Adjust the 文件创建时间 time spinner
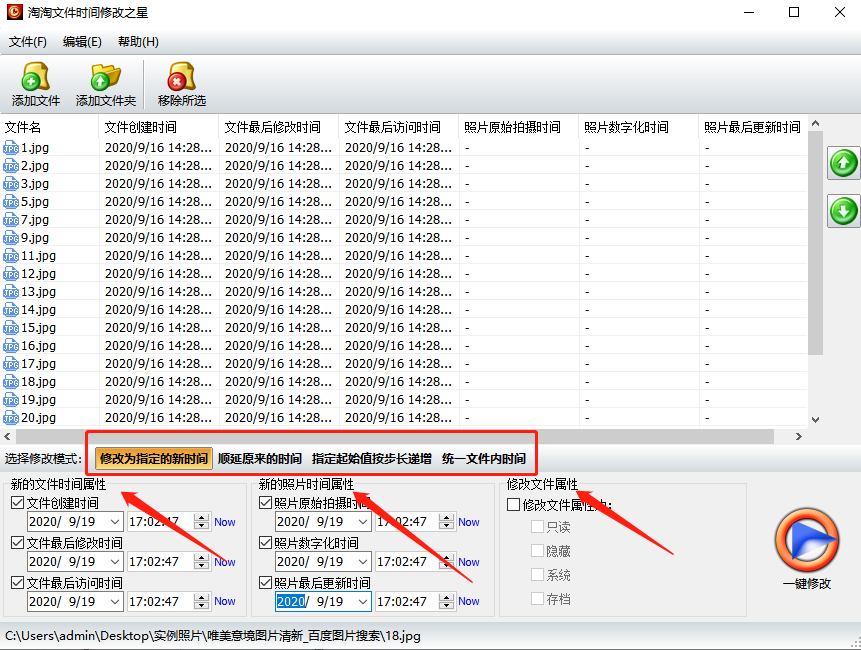The image size is (861, 650). [x=202, y=522]
